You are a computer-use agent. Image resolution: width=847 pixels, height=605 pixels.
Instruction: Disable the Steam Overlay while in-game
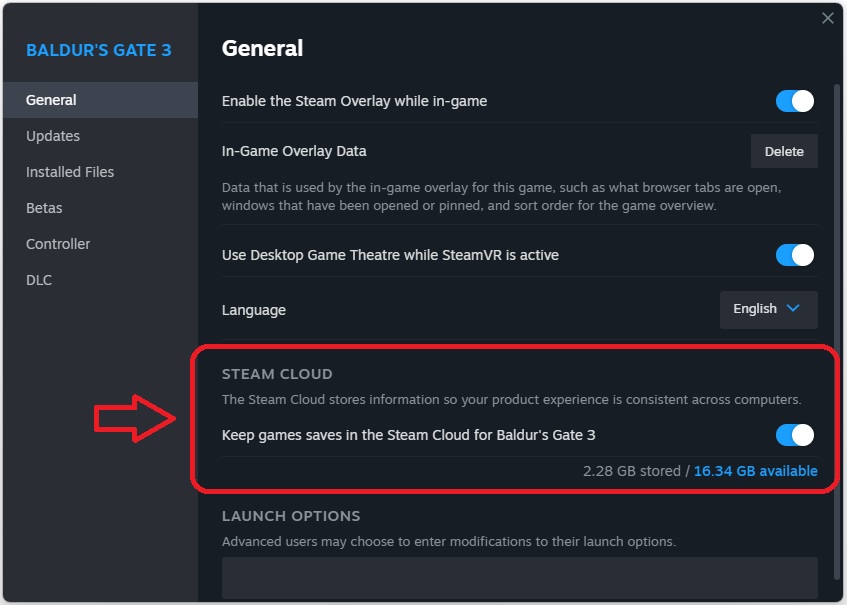[795, 101]
